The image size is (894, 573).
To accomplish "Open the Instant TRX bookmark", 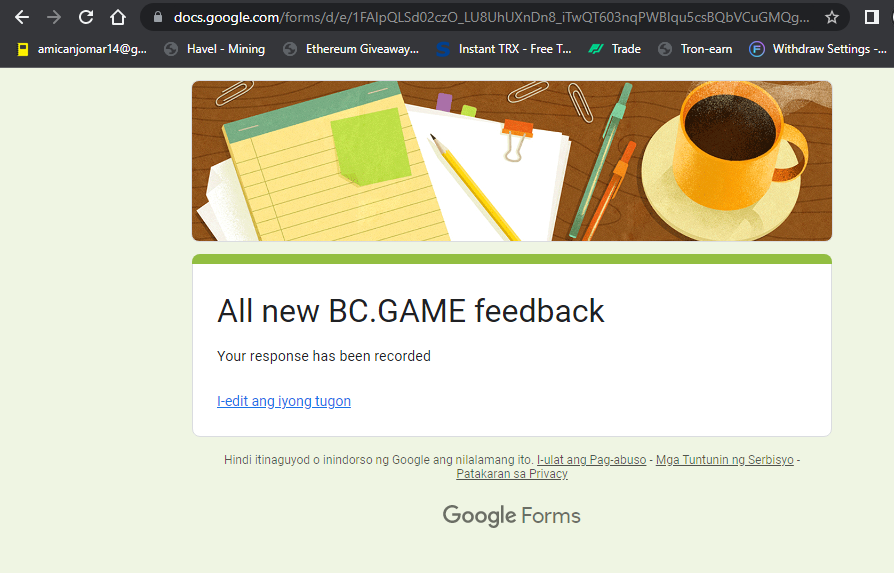I will (504, 49).
